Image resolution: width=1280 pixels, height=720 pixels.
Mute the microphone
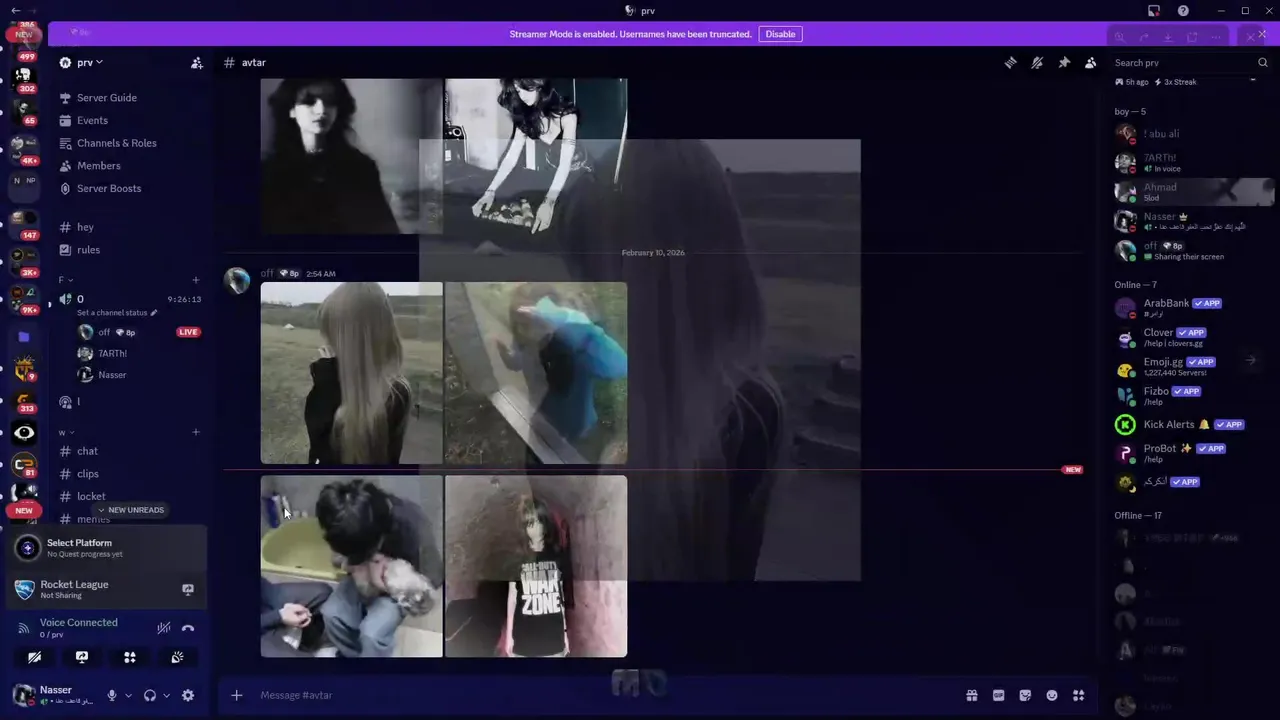[112, 695]
